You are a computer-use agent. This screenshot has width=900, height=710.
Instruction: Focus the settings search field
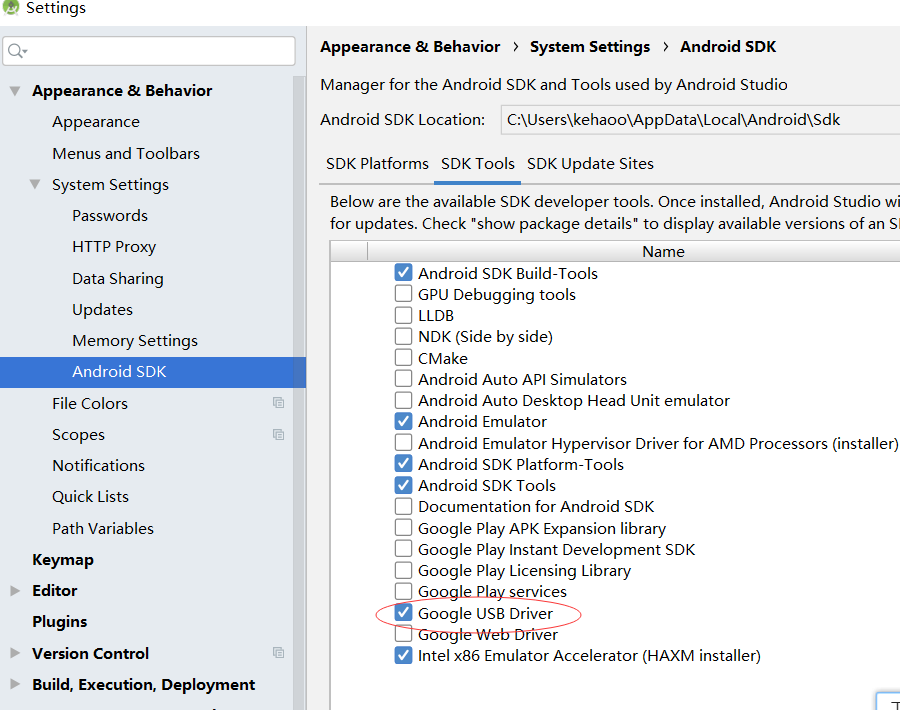[x=149, y=51]
